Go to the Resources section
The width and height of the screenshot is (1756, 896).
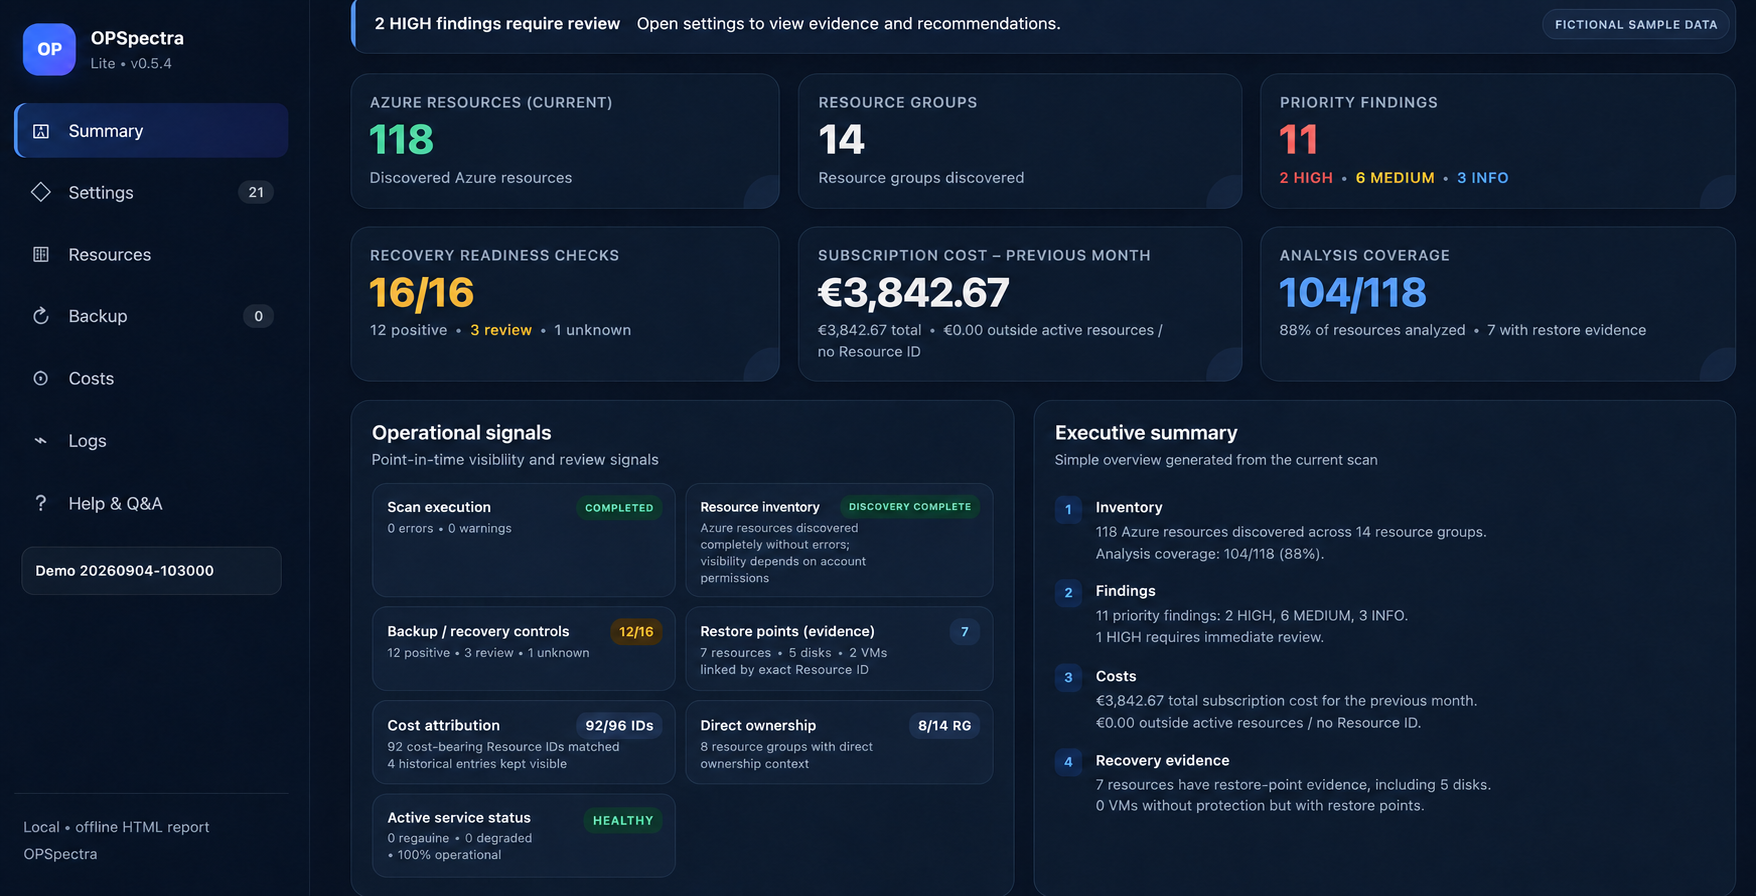151,254
